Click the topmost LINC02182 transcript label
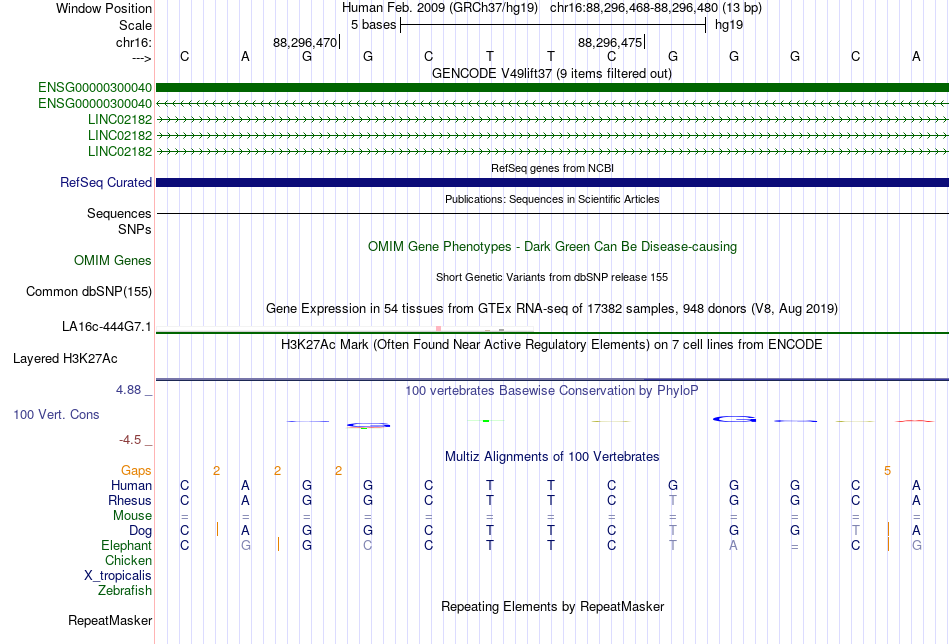The height and width of the screenshot is (644, 950). [x=120, y=119]
